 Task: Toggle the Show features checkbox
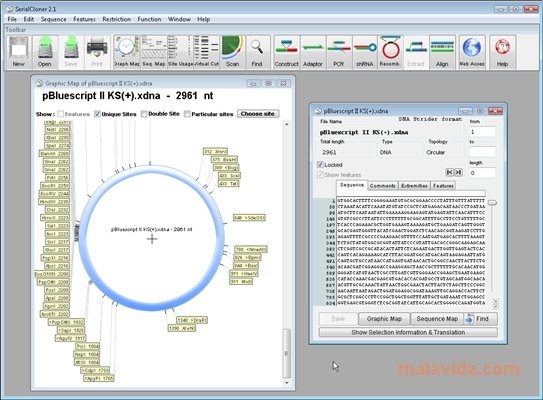(x=320, y=175)
